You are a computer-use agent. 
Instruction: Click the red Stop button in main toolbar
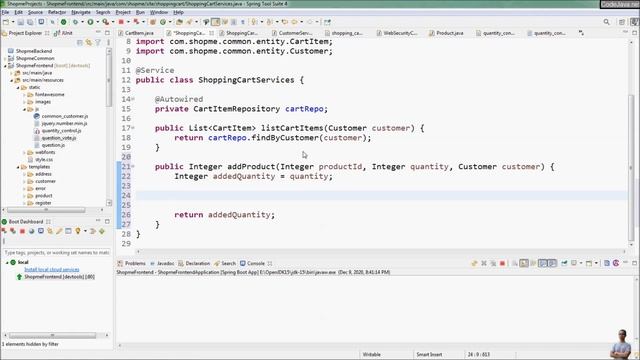(121, 22)
